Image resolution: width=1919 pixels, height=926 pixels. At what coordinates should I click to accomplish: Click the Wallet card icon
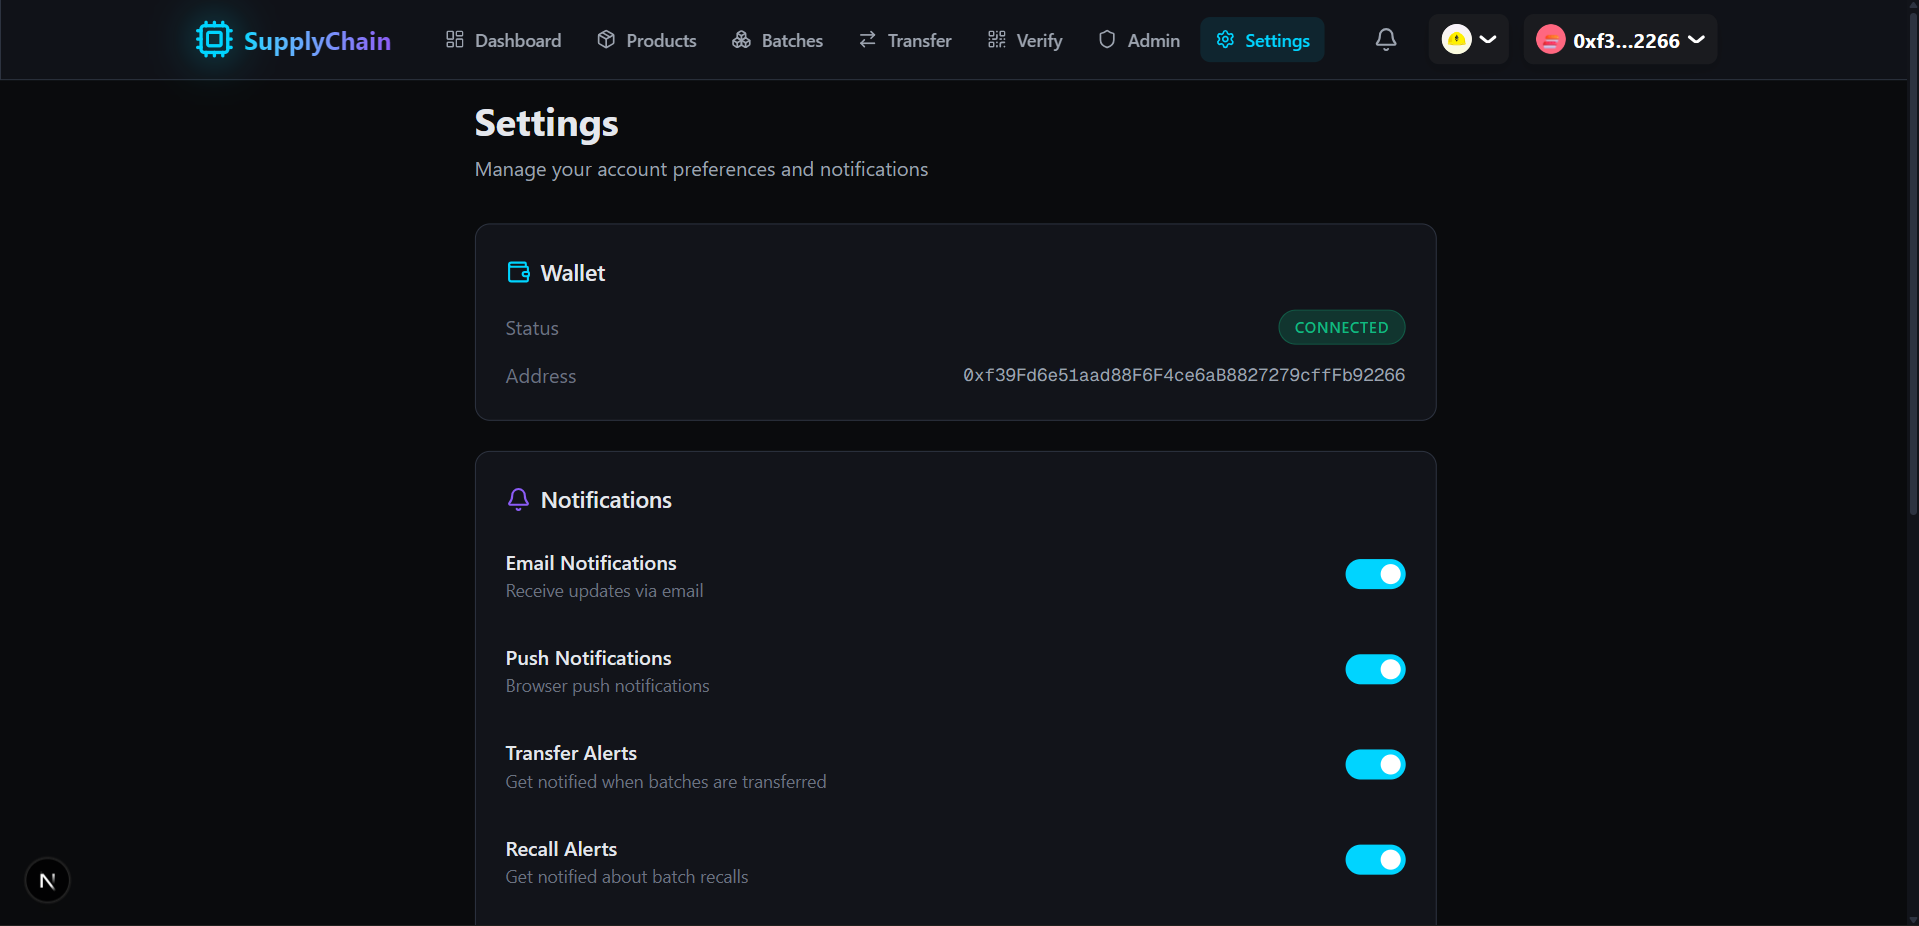[x=518, y=272]
